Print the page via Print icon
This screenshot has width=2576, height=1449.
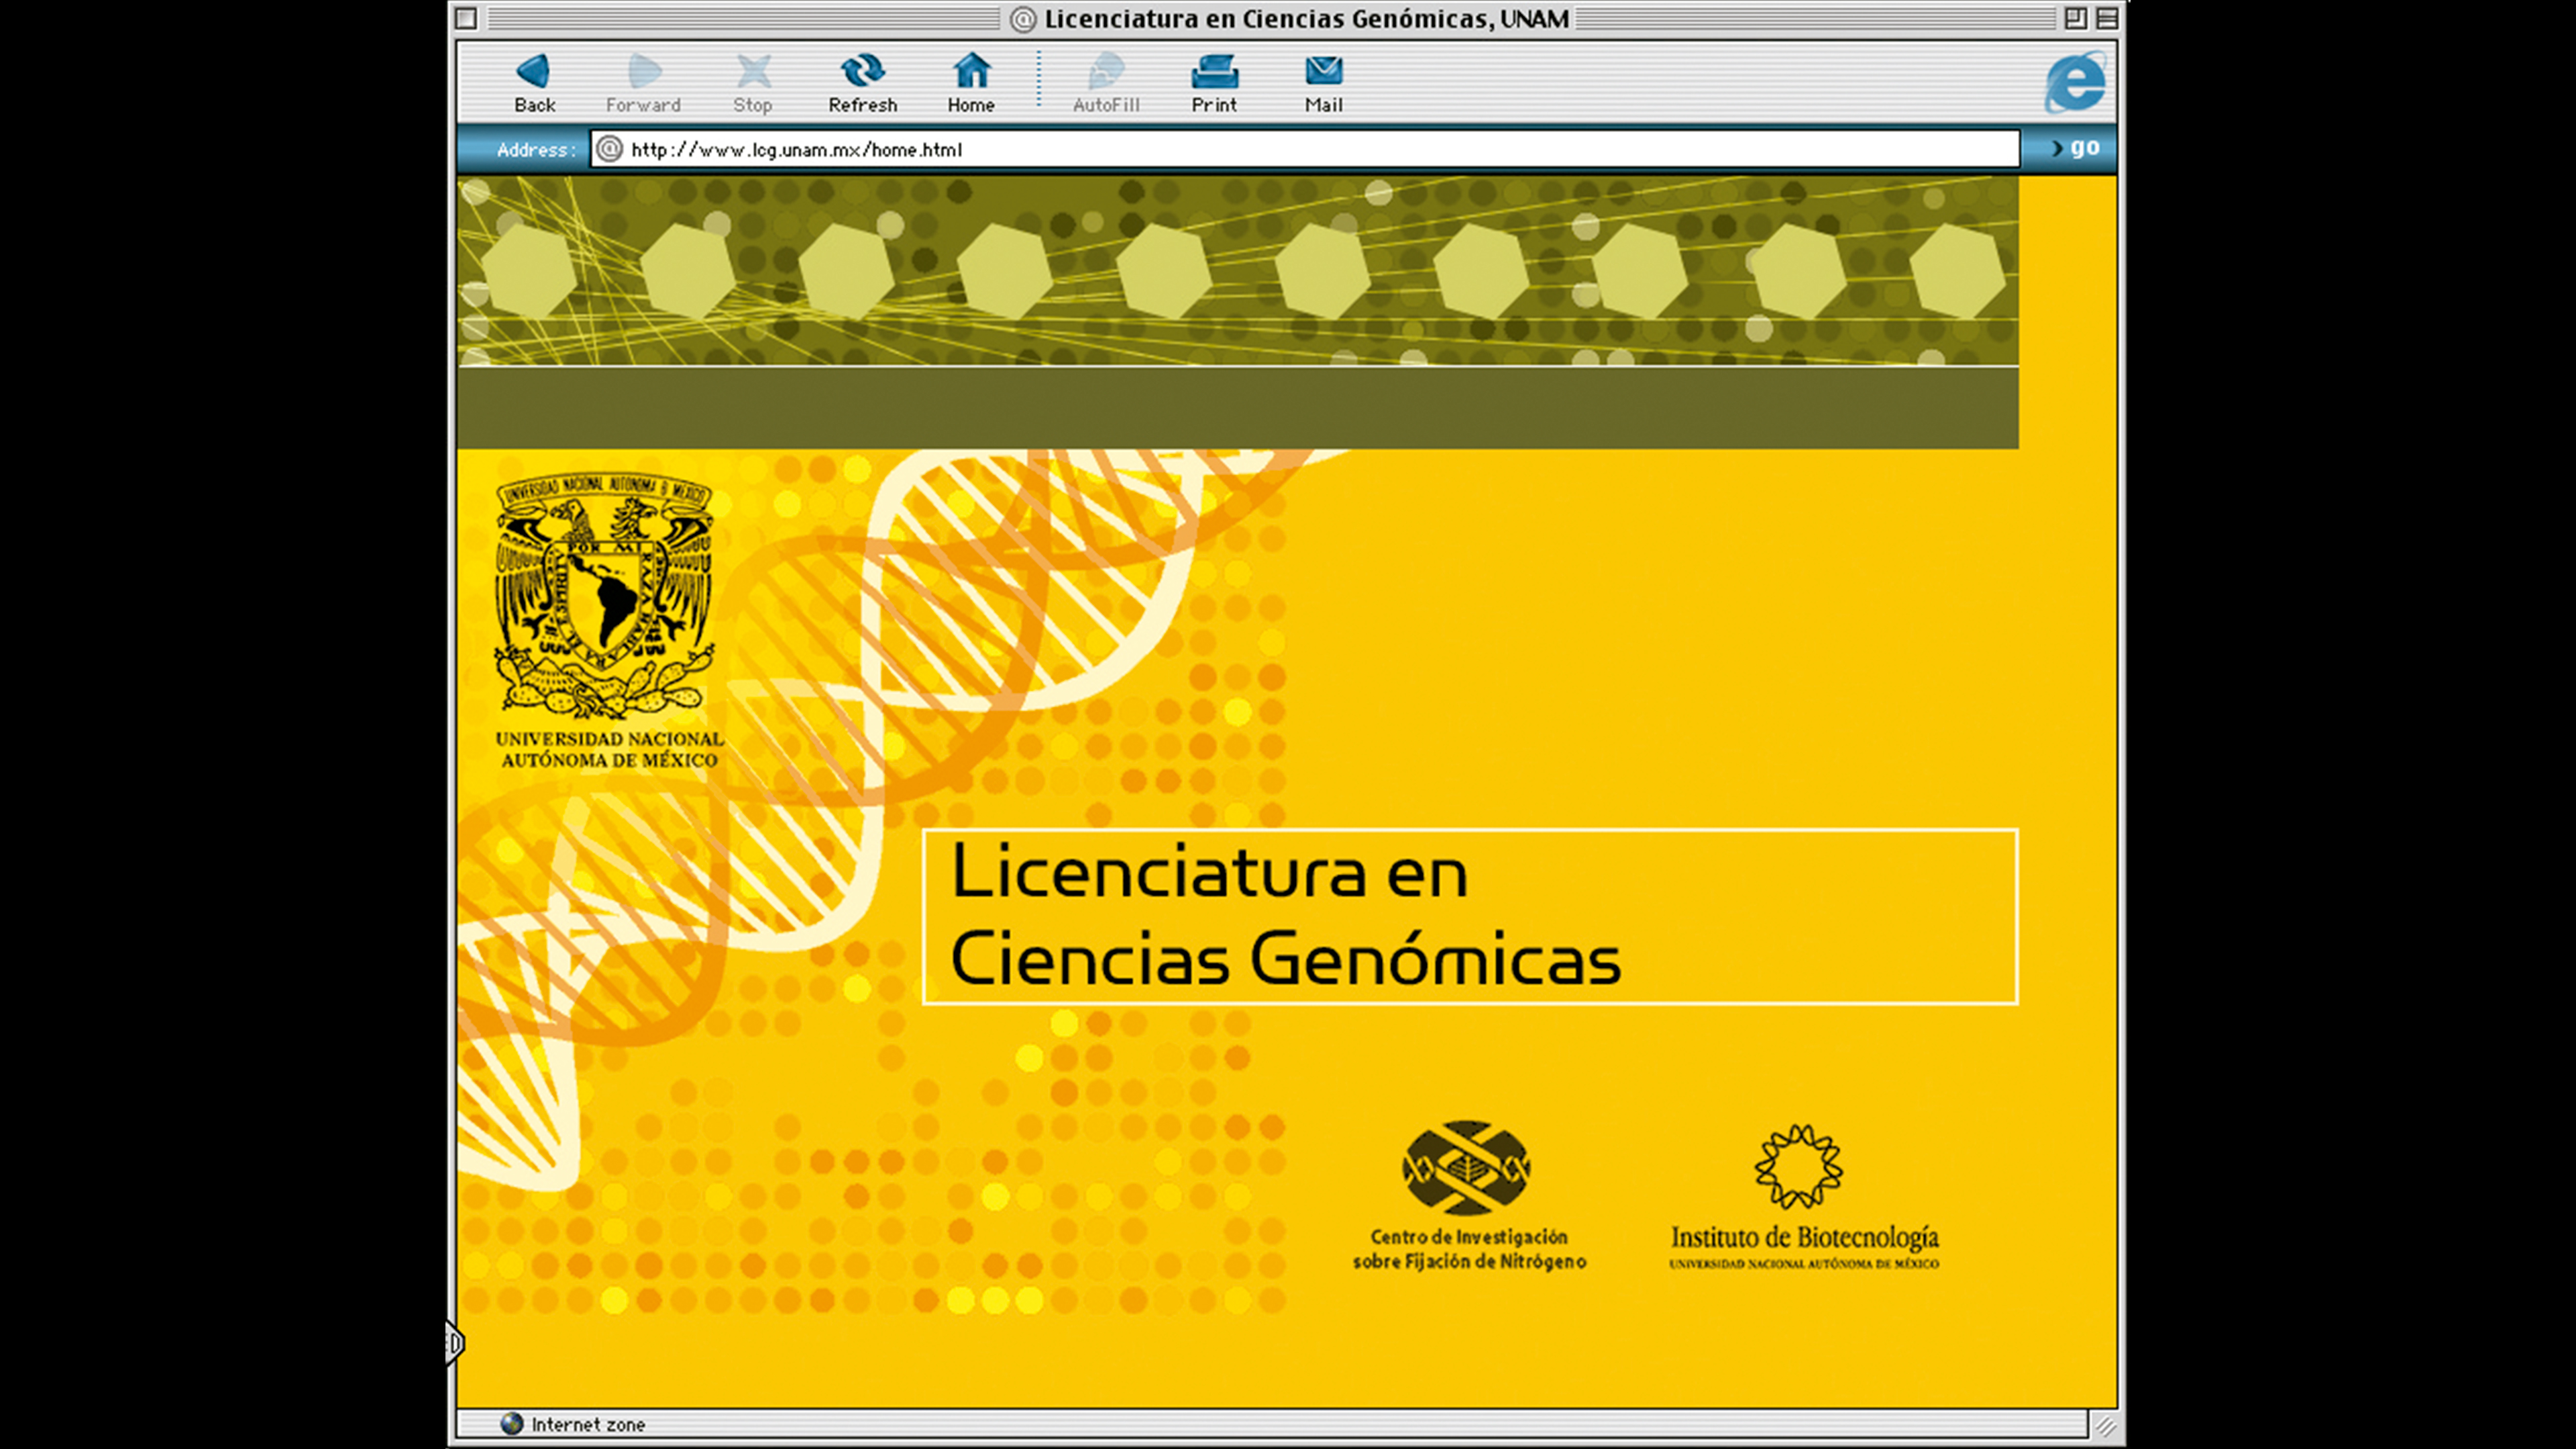coord(1214,83)
